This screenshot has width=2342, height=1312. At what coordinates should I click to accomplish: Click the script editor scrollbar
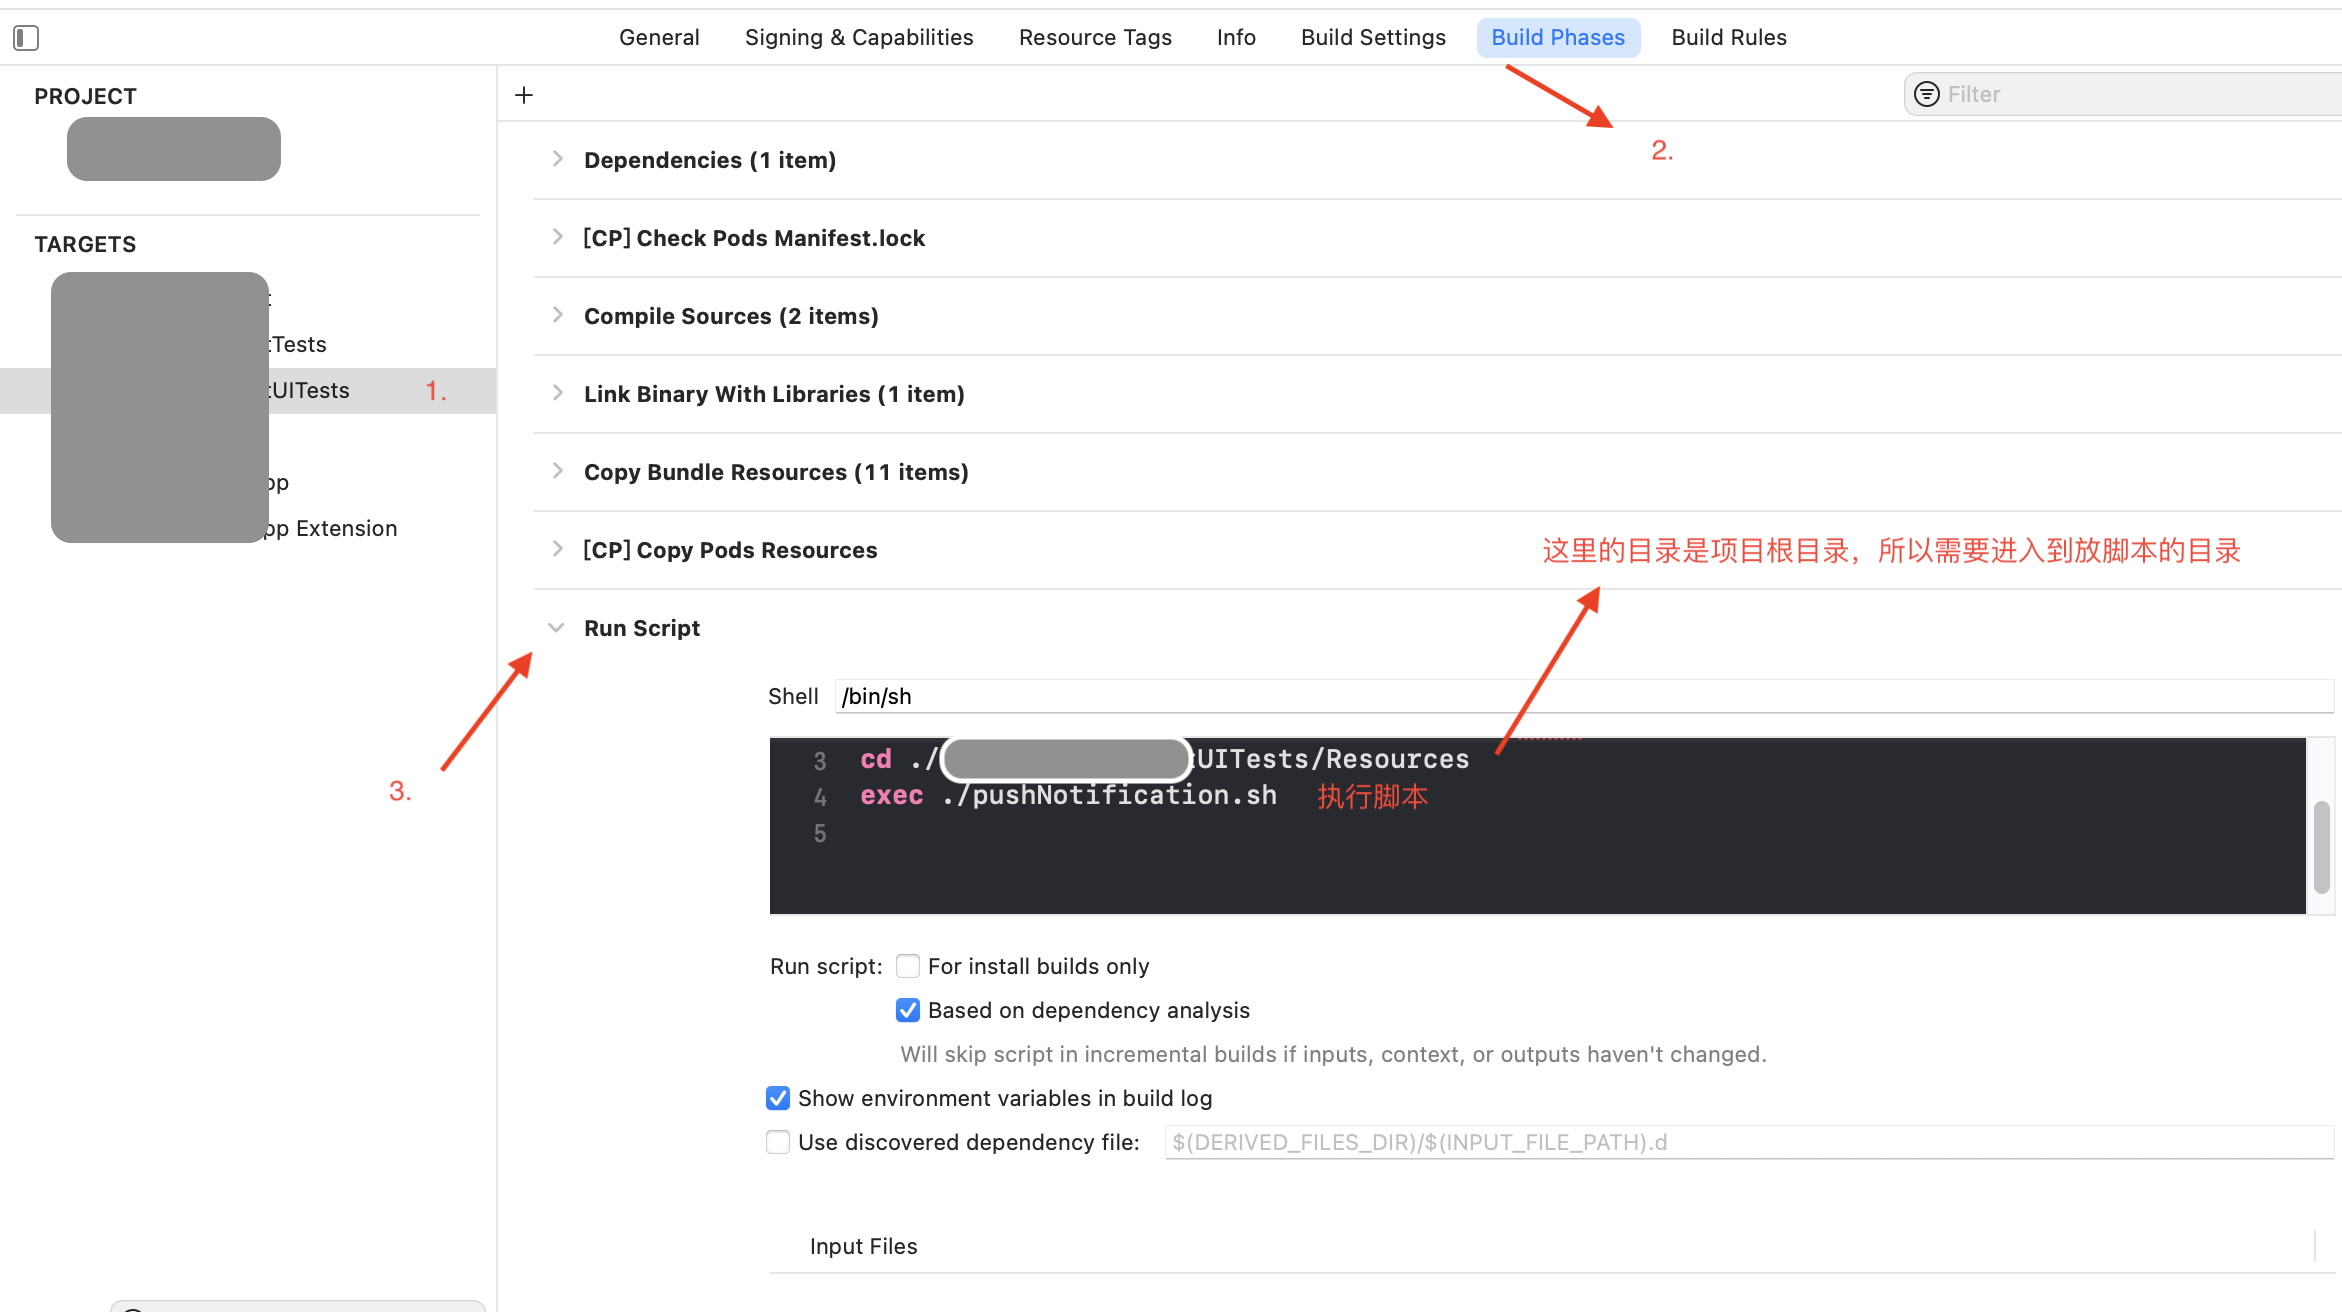[2322, 846]
